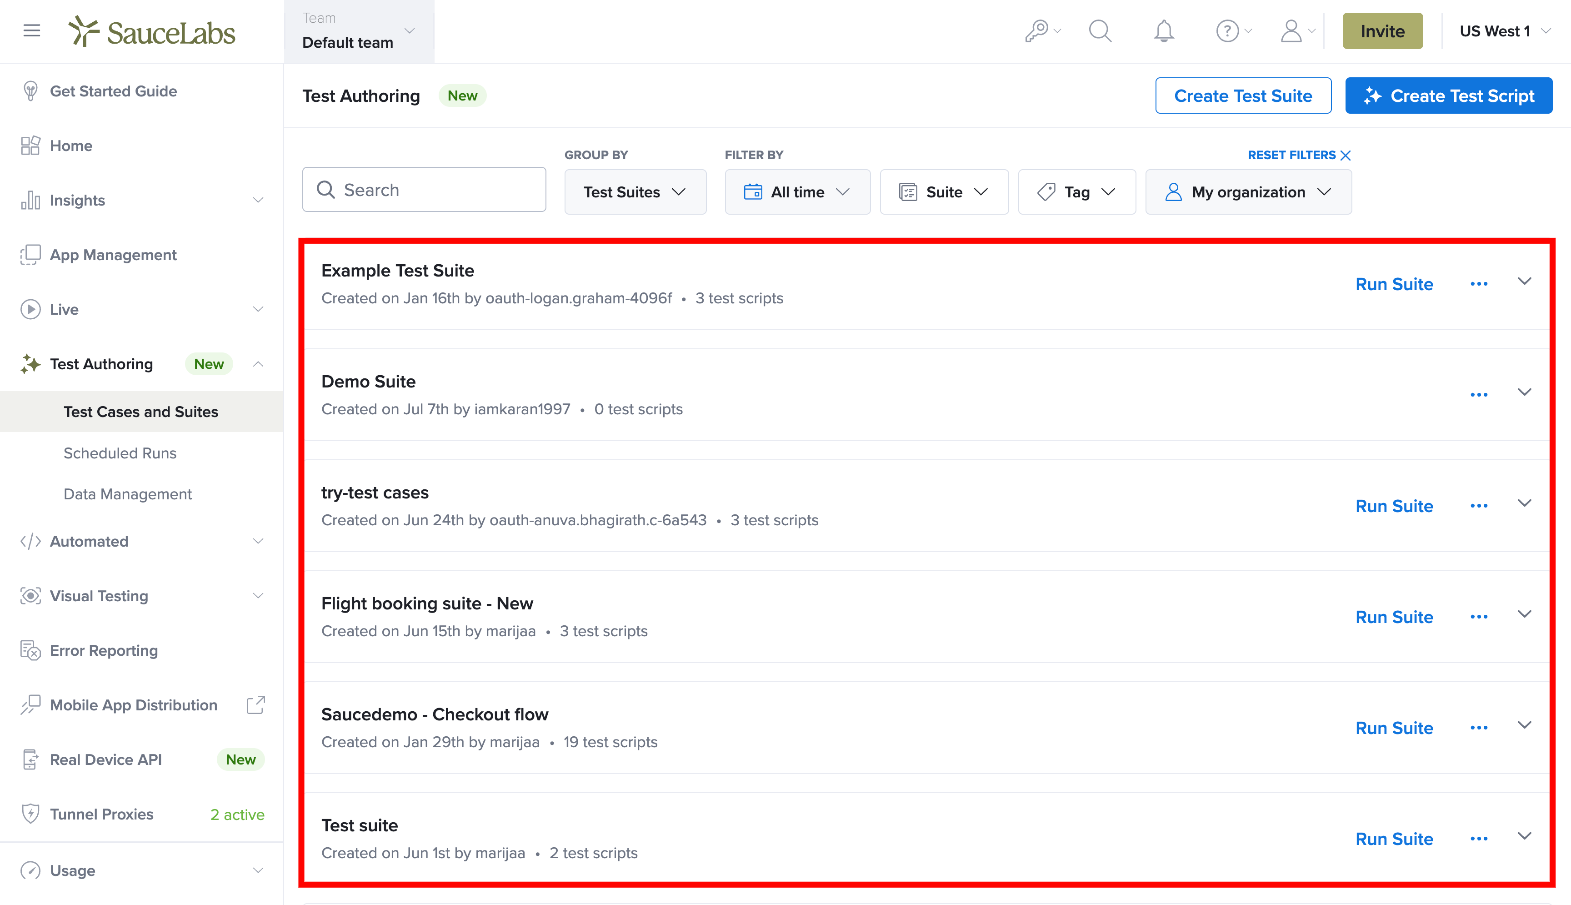Expand the Test suite row

(x=1524, y=837)
